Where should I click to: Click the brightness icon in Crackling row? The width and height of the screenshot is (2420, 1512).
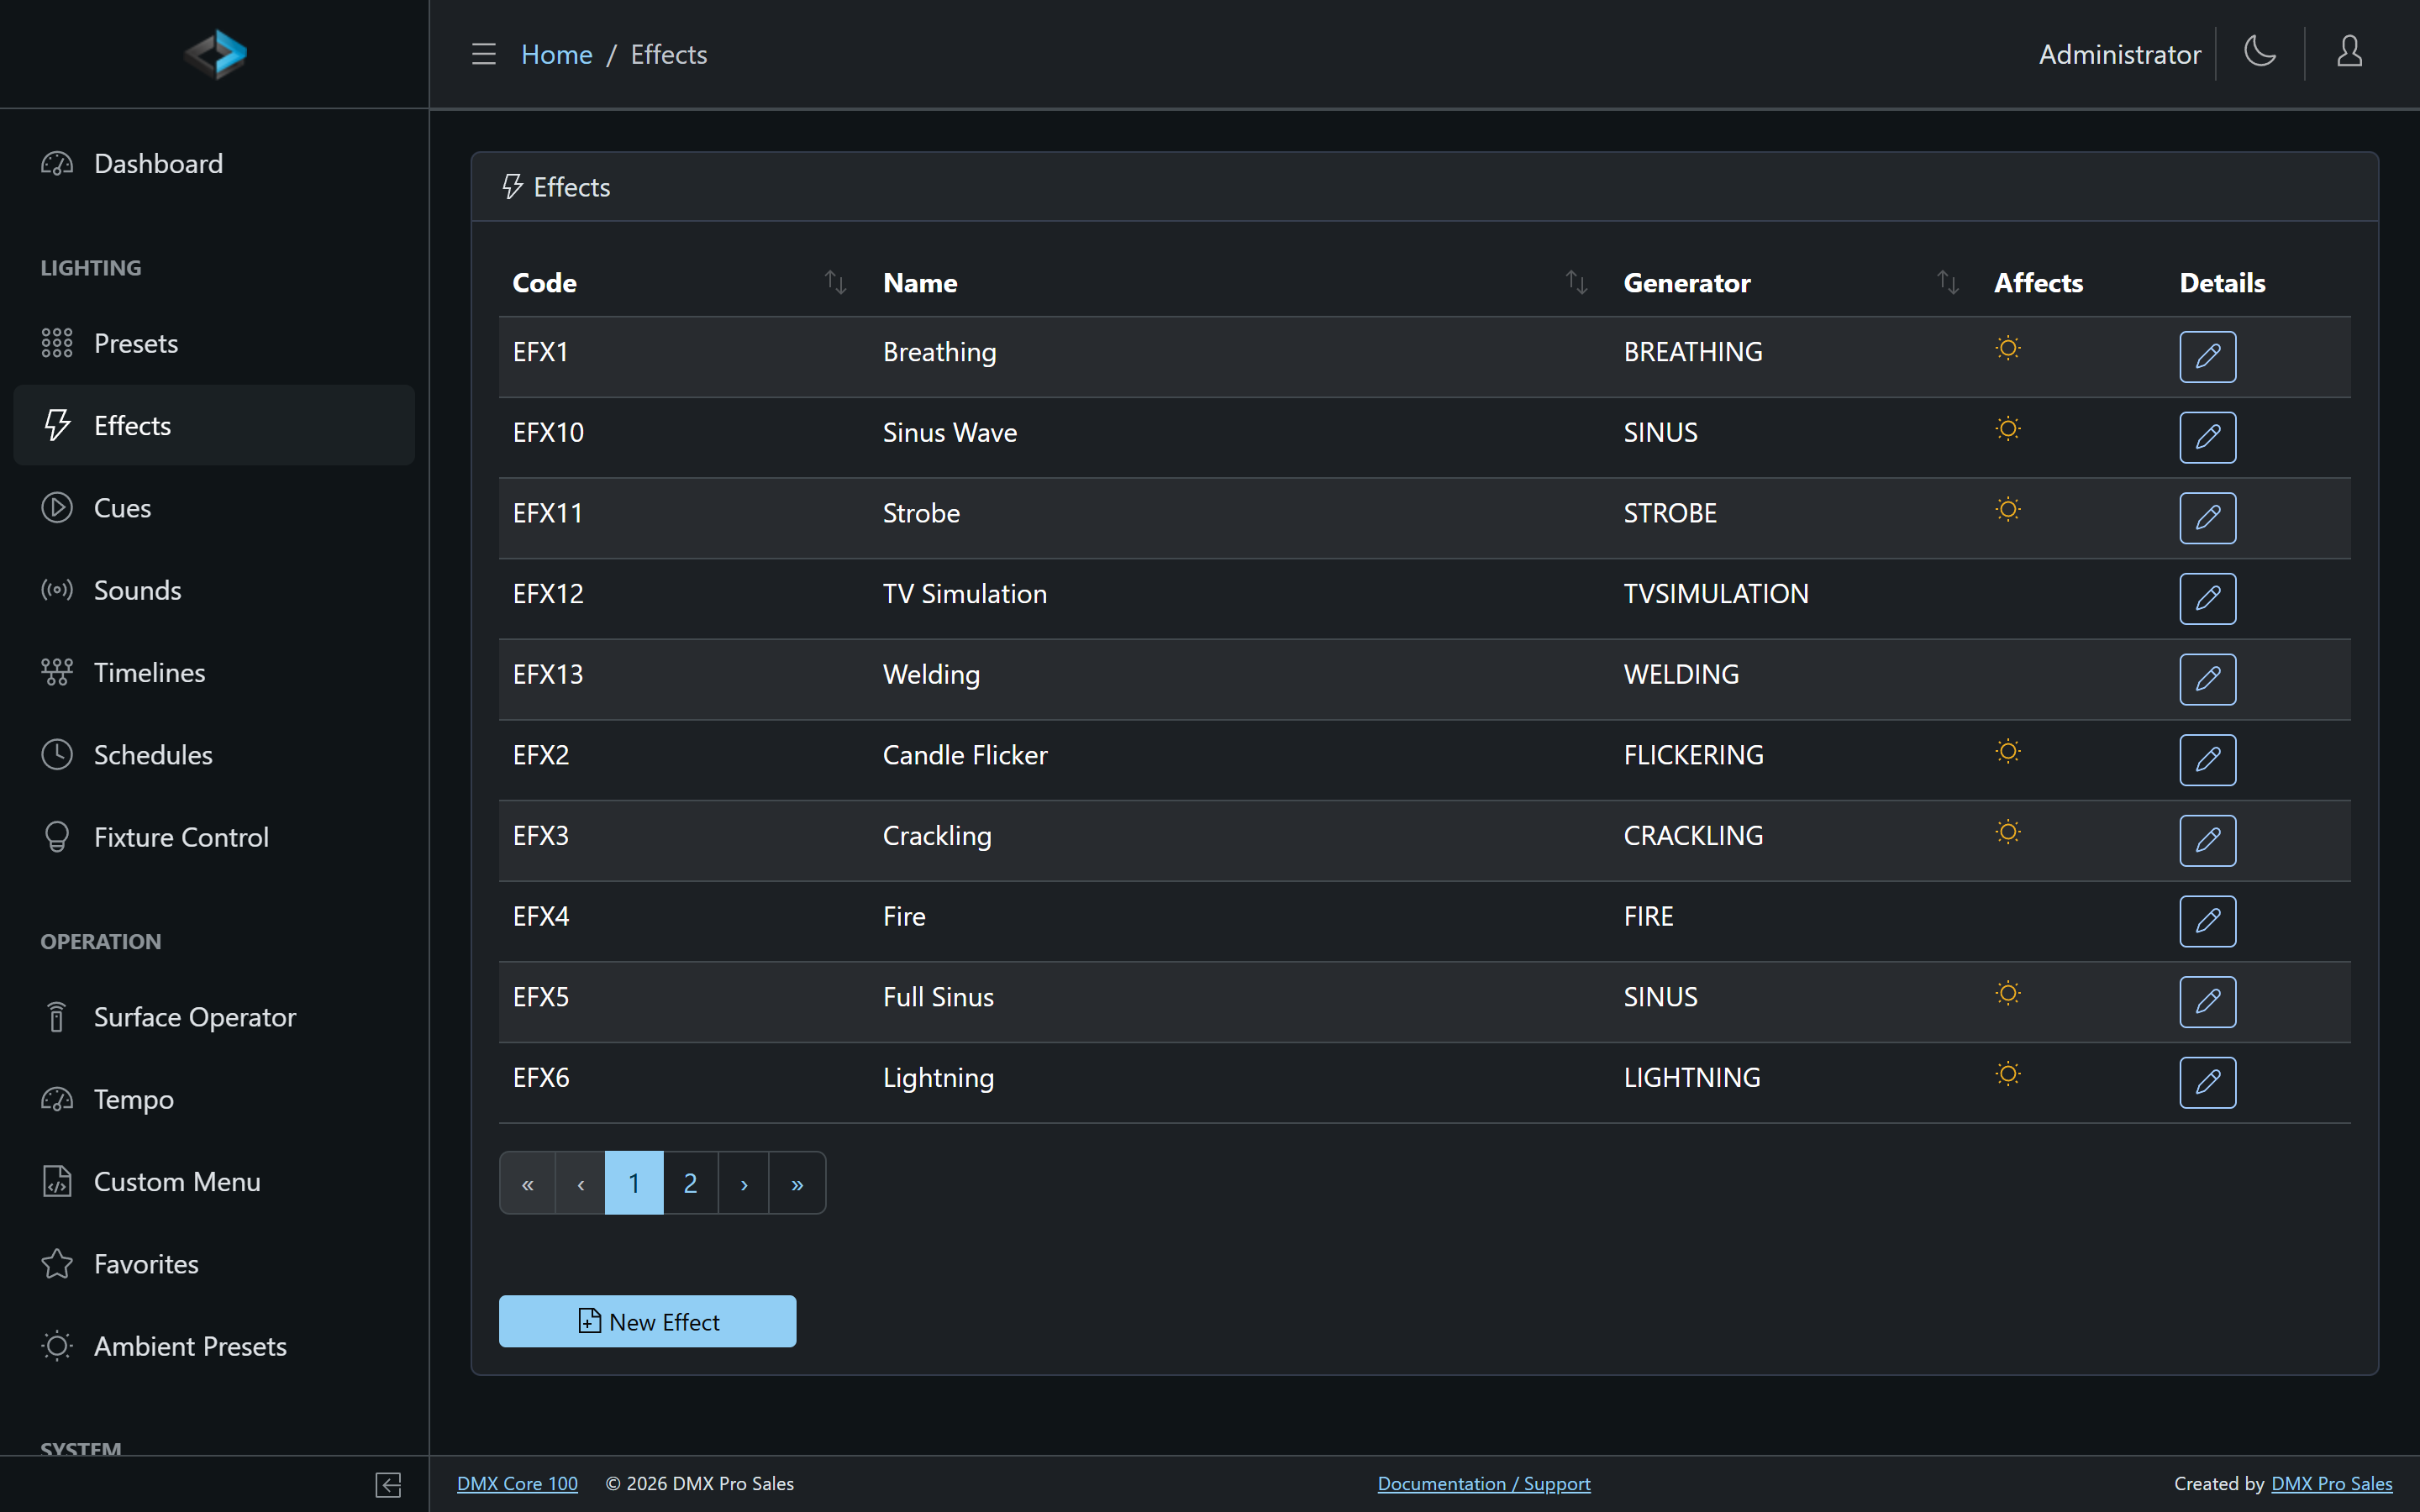[x=2007, y=832]
